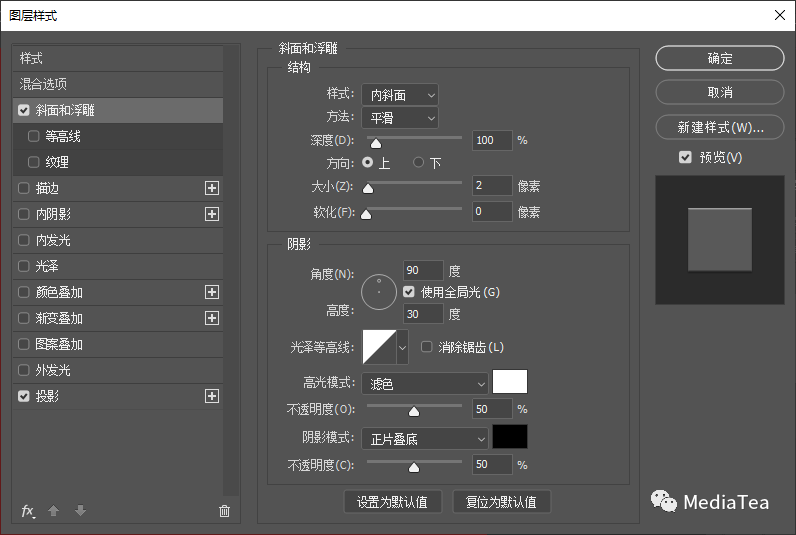
Task: Click the 取消 button
Action: 720,92
